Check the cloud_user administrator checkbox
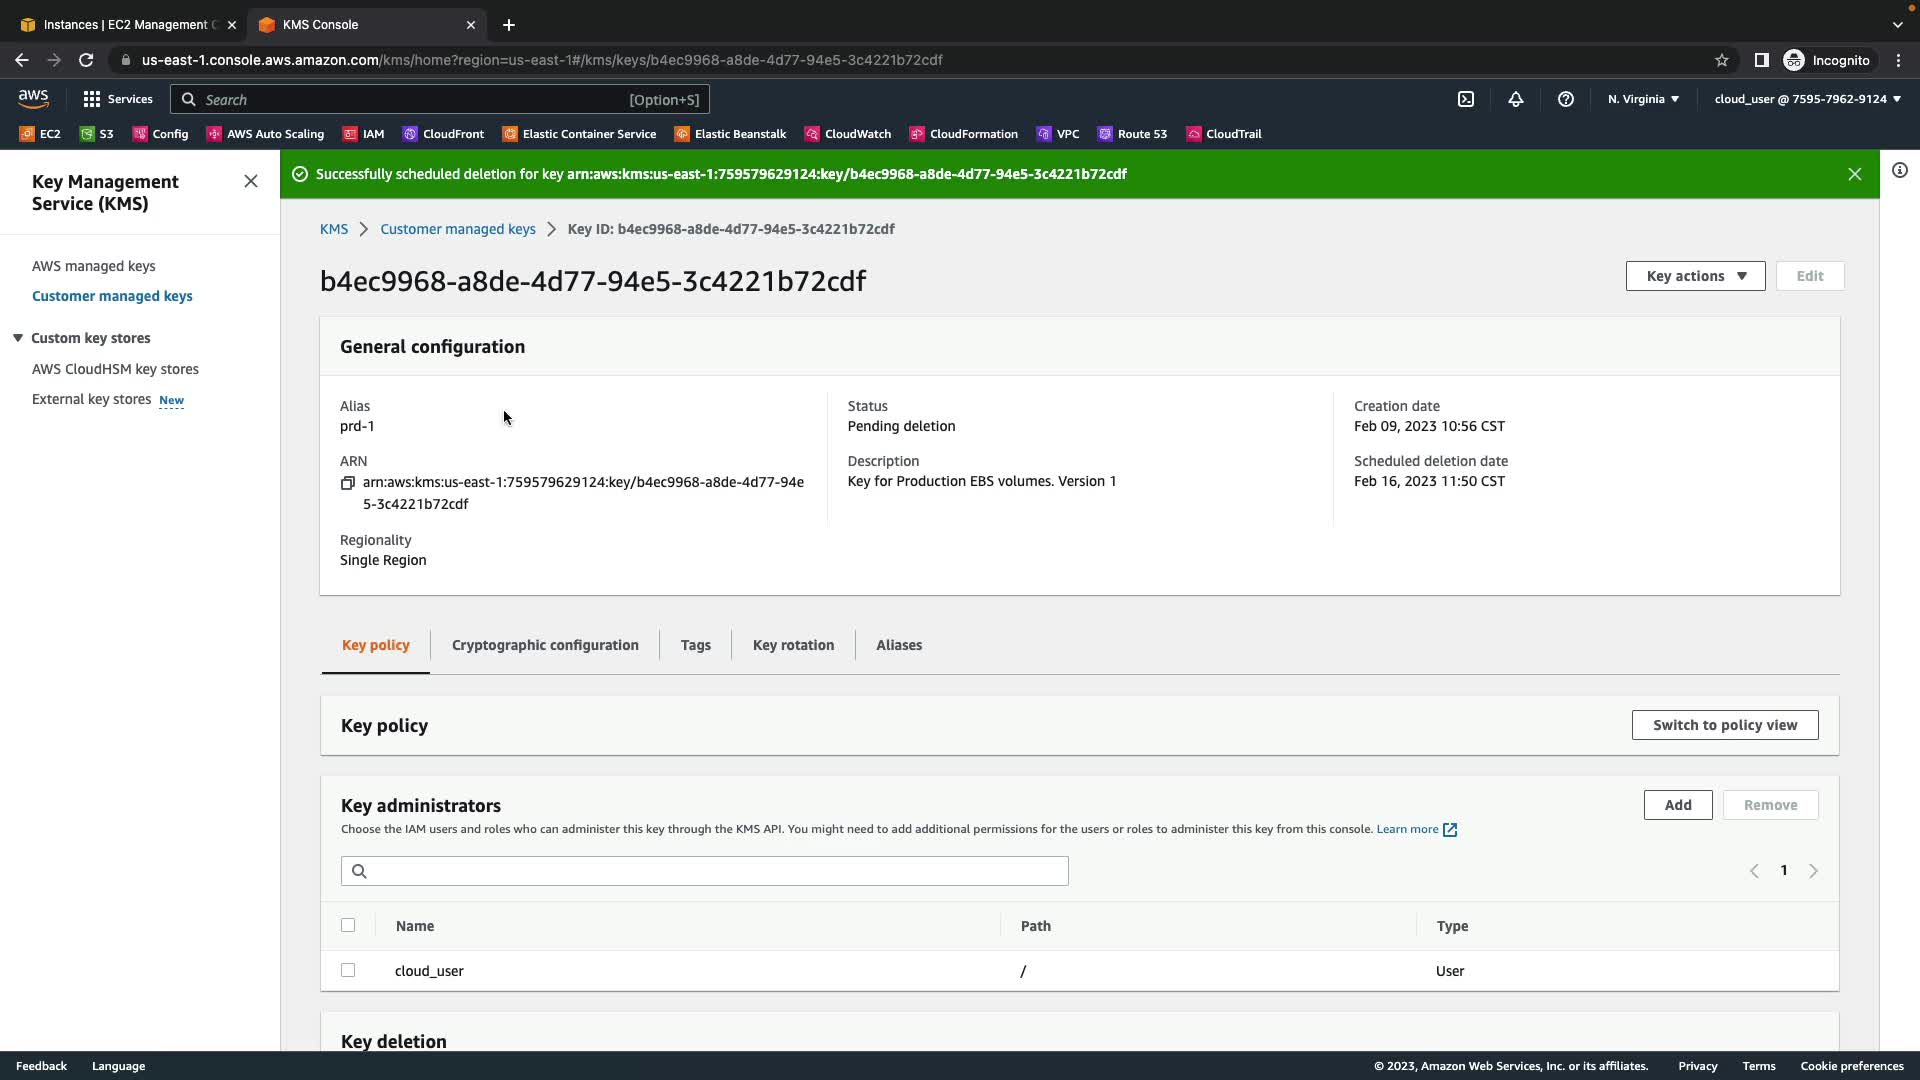Screen dimensions: 1920x1080 (x=348, y=970)
